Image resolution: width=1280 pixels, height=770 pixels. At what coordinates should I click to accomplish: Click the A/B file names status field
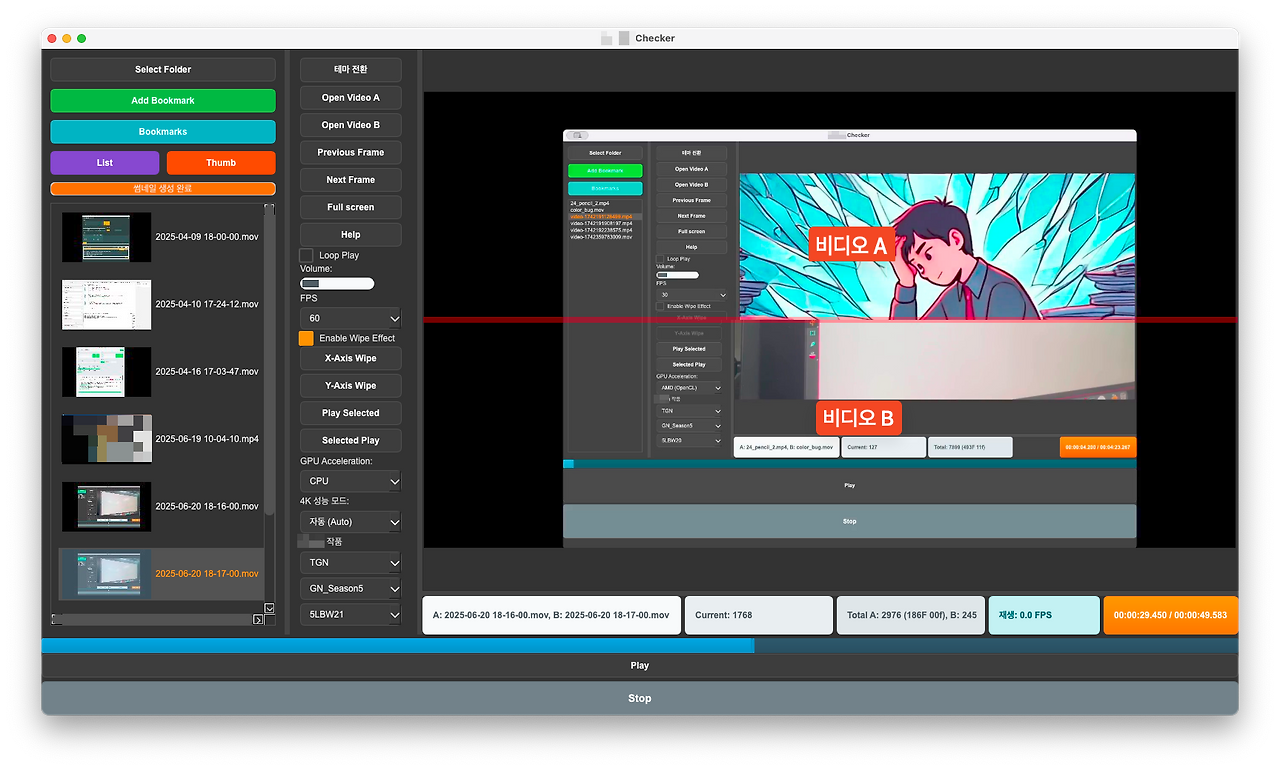click(552, 616)
